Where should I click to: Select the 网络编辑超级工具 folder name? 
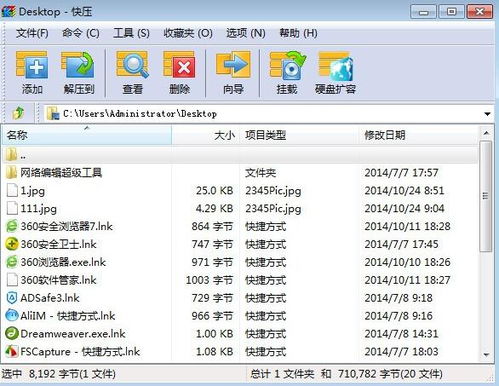click(x=61, y=172)
